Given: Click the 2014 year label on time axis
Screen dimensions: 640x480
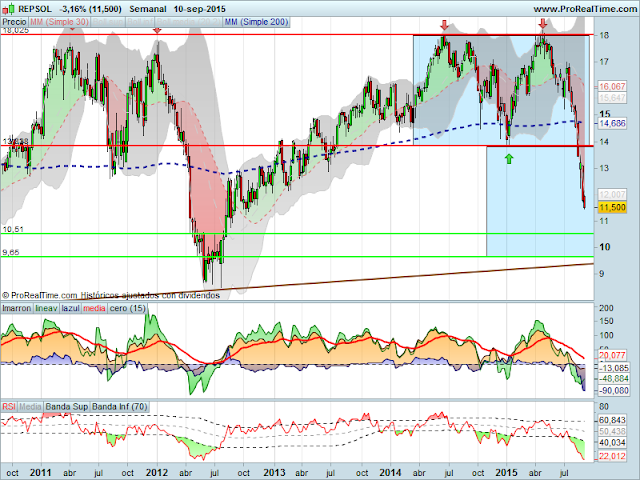Looking at the screenshot, I should 390,472.
